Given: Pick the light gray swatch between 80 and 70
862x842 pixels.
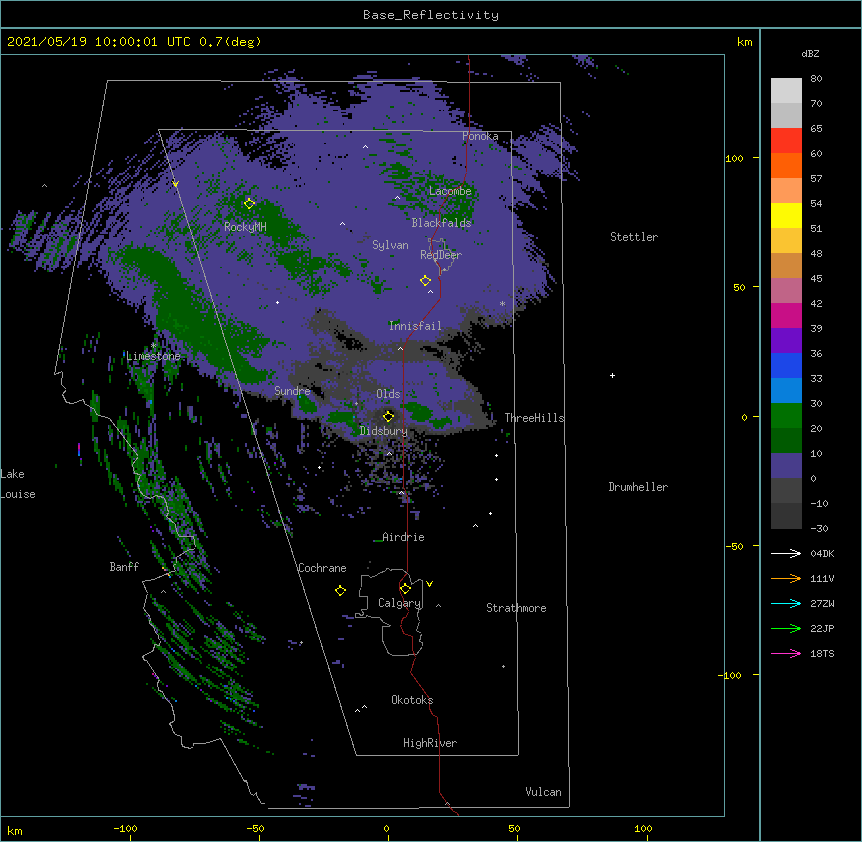Looking at the screenshot, I should [x=786, y=91].
